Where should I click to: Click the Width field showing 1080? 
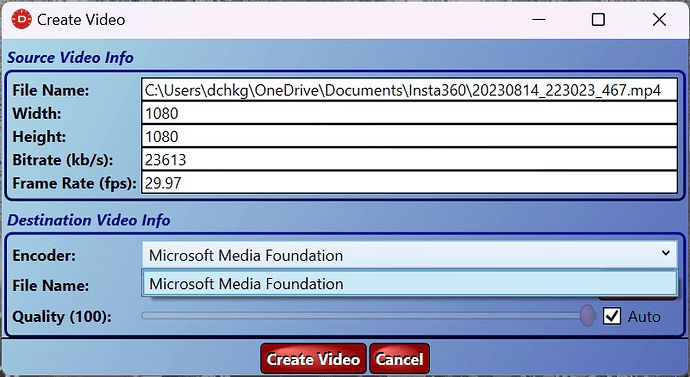tap(409, 113)
